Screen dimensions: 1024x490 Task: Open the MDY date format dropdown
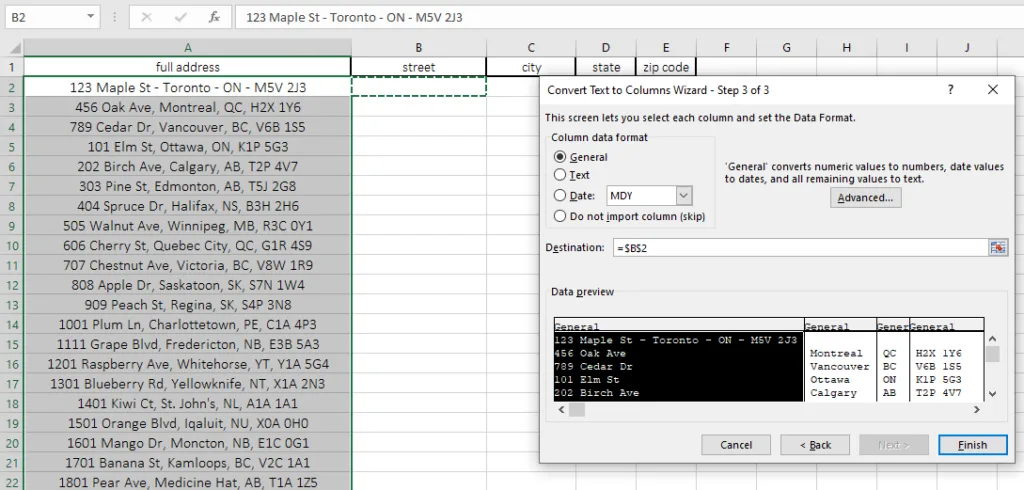pyautogui.click(x=684, y=195)
